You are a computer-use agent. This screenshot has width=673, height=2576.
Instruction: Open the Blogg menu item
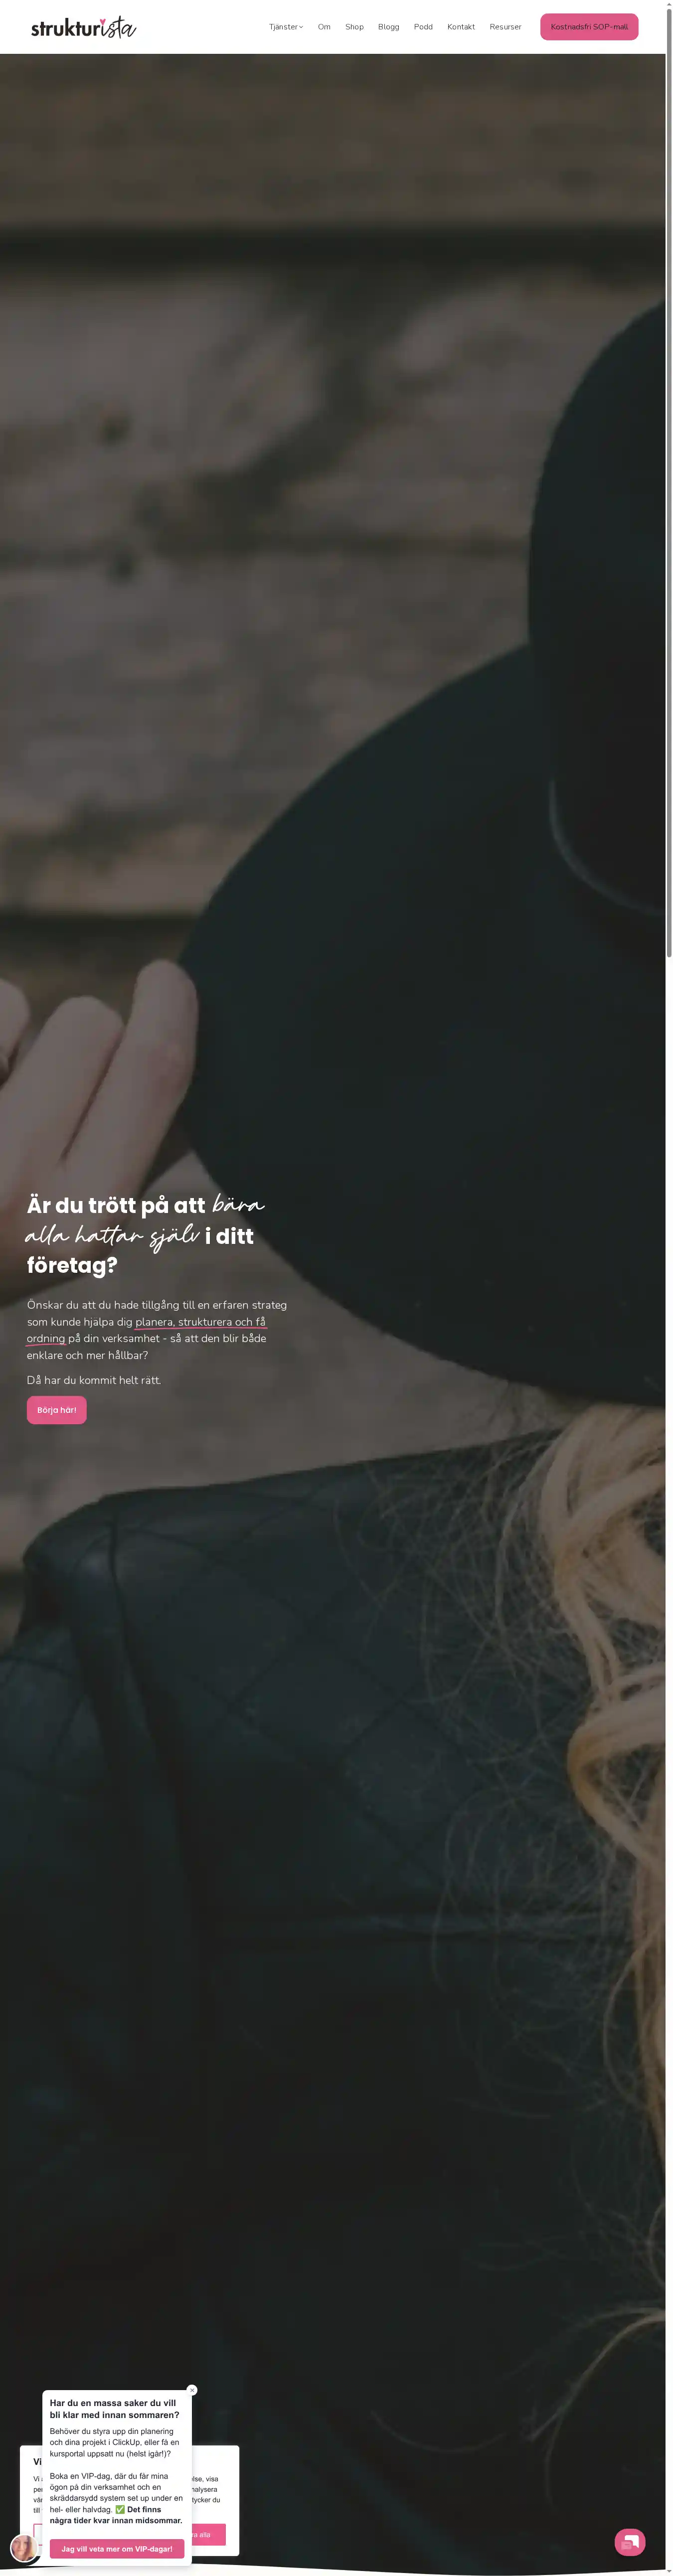(x=388, y=27)
